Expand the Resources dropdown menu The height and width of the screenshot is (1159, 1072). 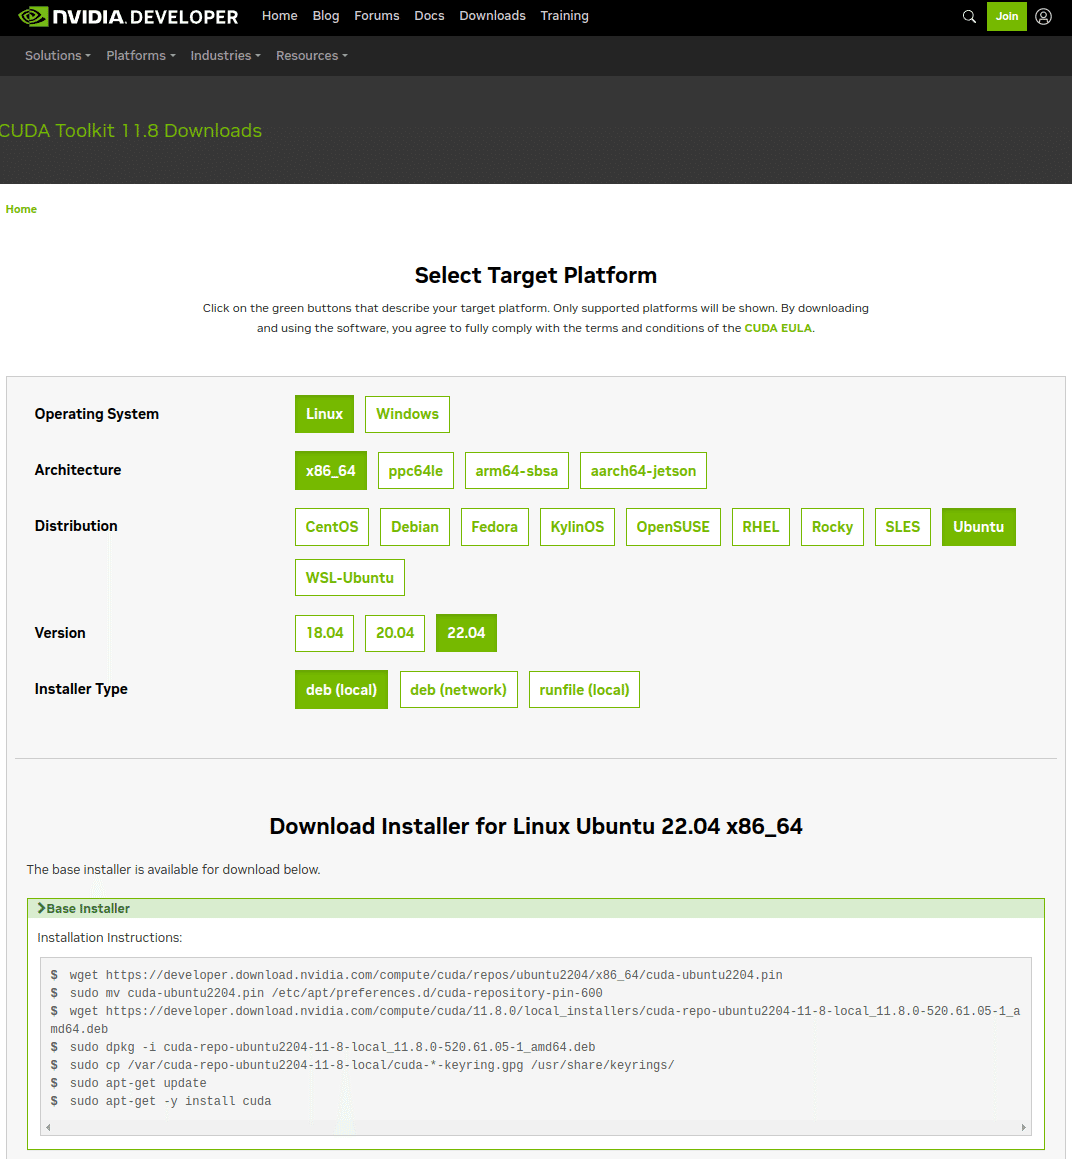click(x=311, y=55)
